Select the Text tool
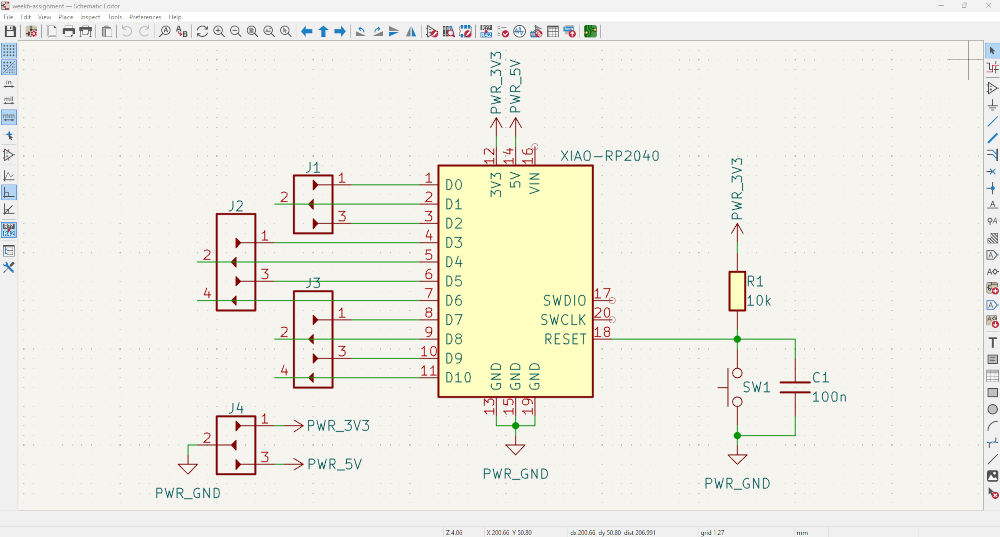 click(992, 342)
